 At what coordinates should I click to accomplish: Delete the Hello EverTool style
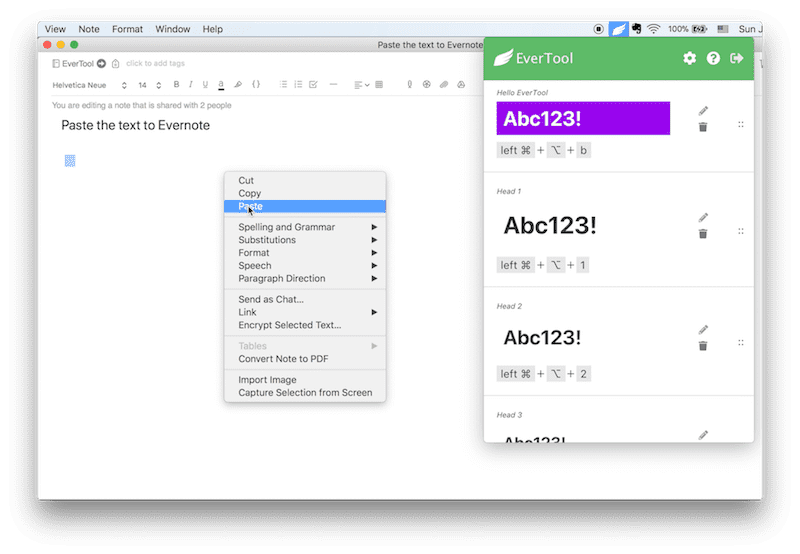click(703, 127)
